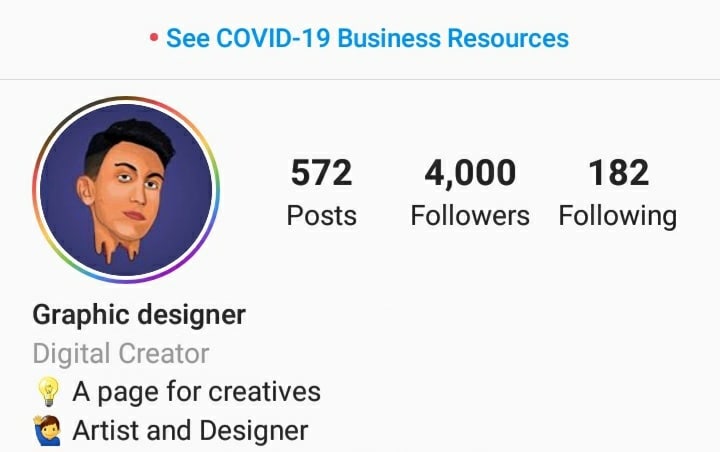Click the word 'Resources' in blue banner
The image size is (720, 452).
pyautogui.click(x=508, y=38)
